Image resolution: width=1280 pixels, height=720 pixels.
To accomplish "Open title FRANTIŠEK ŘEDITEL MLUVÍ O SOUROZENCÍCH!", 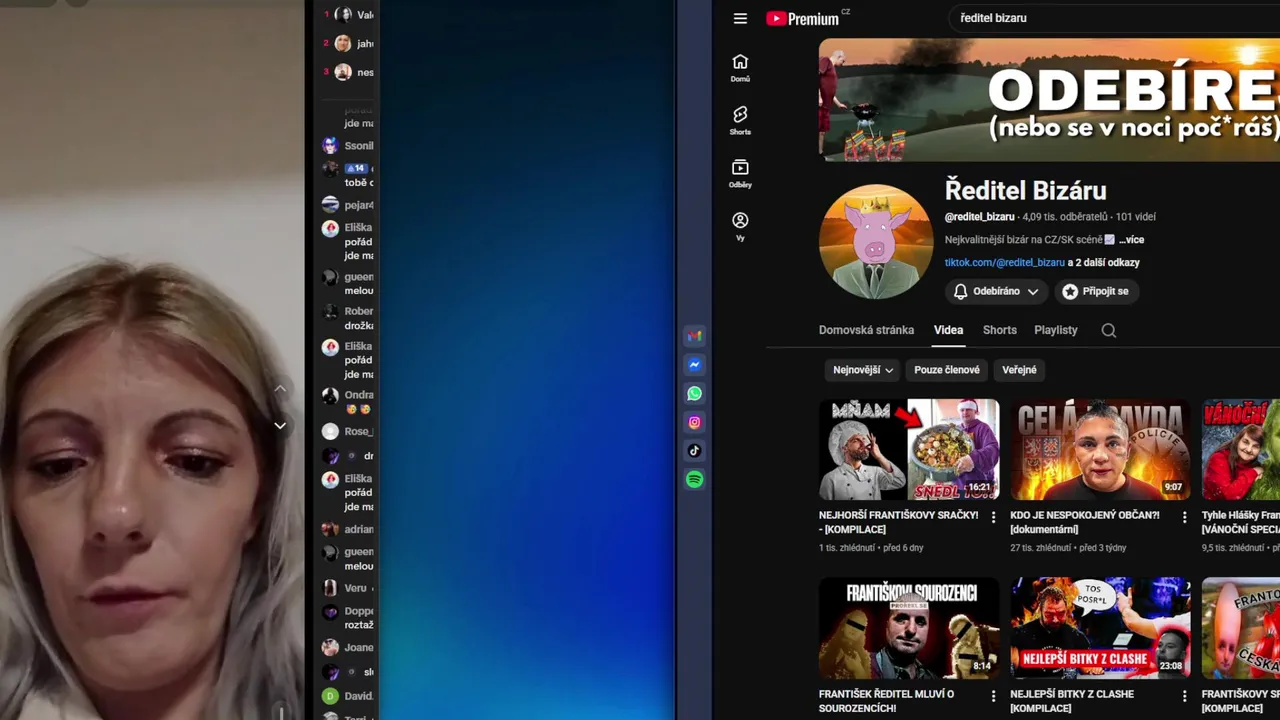I will pyautogui.click(x=887, y=701).
